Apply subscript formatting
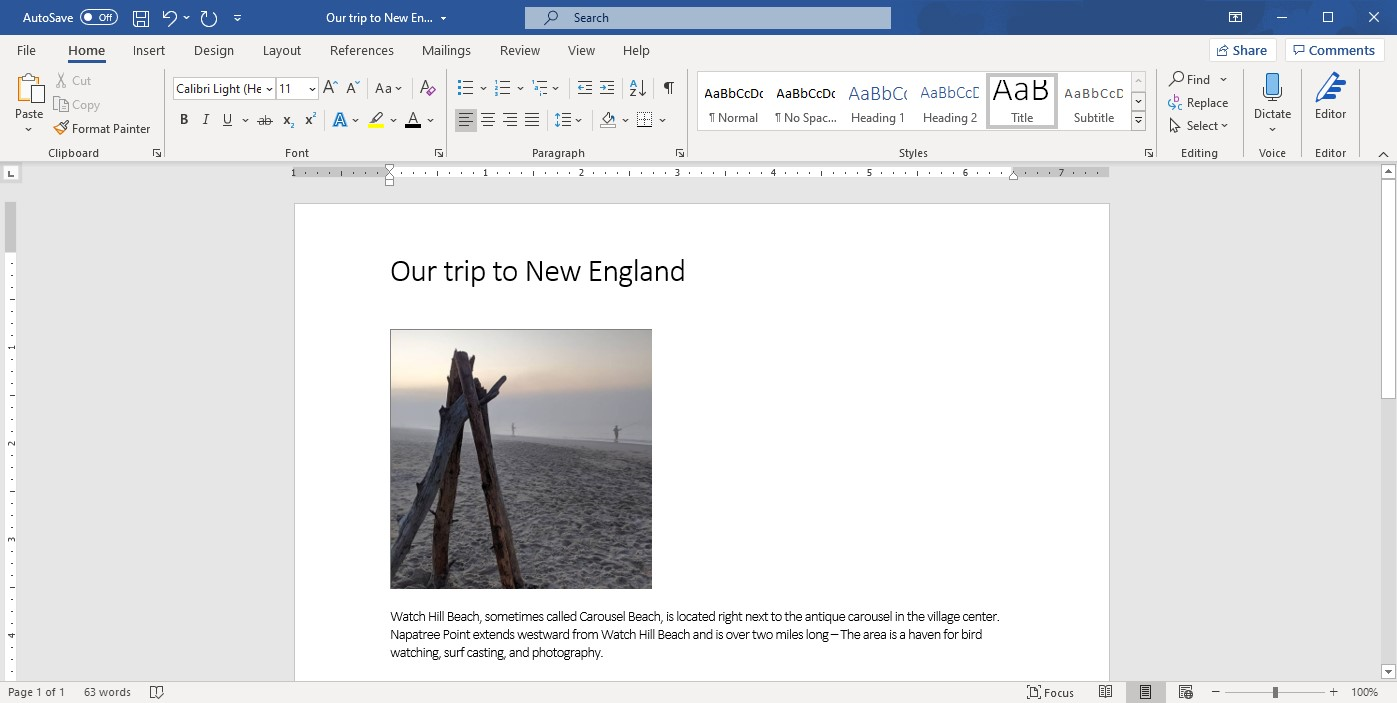This screenshot has width=1397, height=703. pyautogui.click(x=288, y=120)
